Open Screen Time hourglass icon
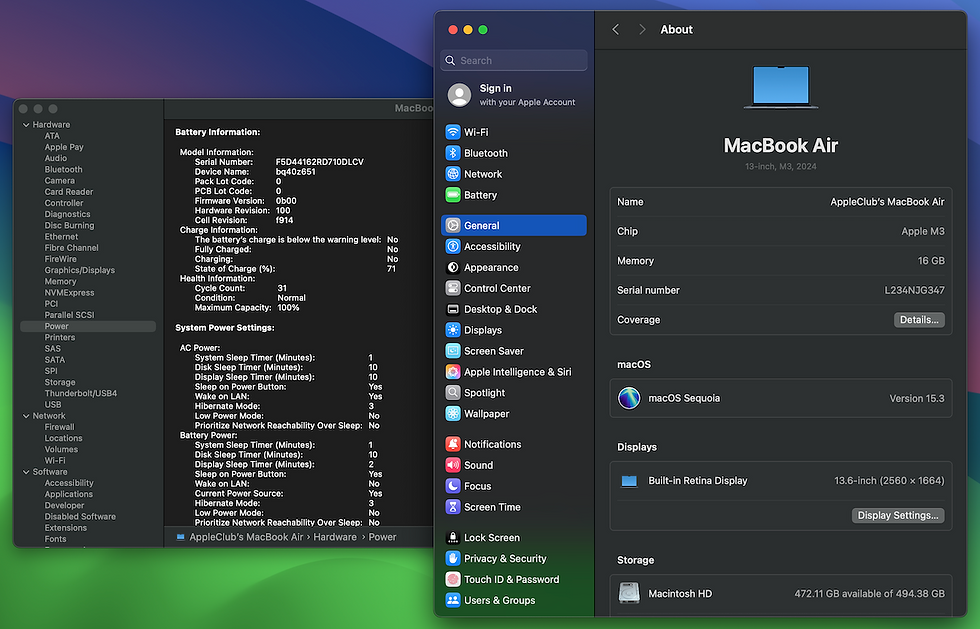 tap(452, 507)
